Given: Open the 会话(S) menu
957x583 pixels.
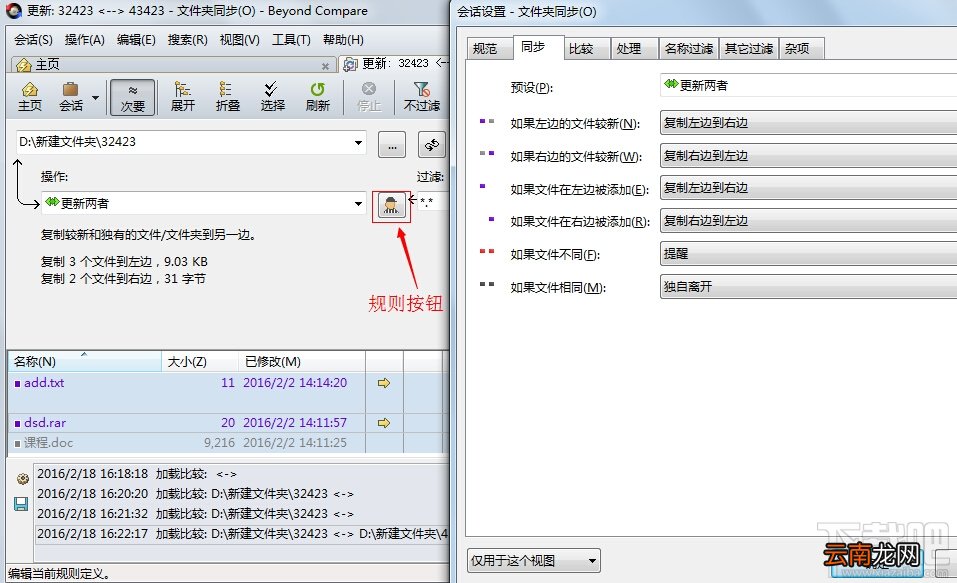Looking at the screenshot, I should coord(34,40).
